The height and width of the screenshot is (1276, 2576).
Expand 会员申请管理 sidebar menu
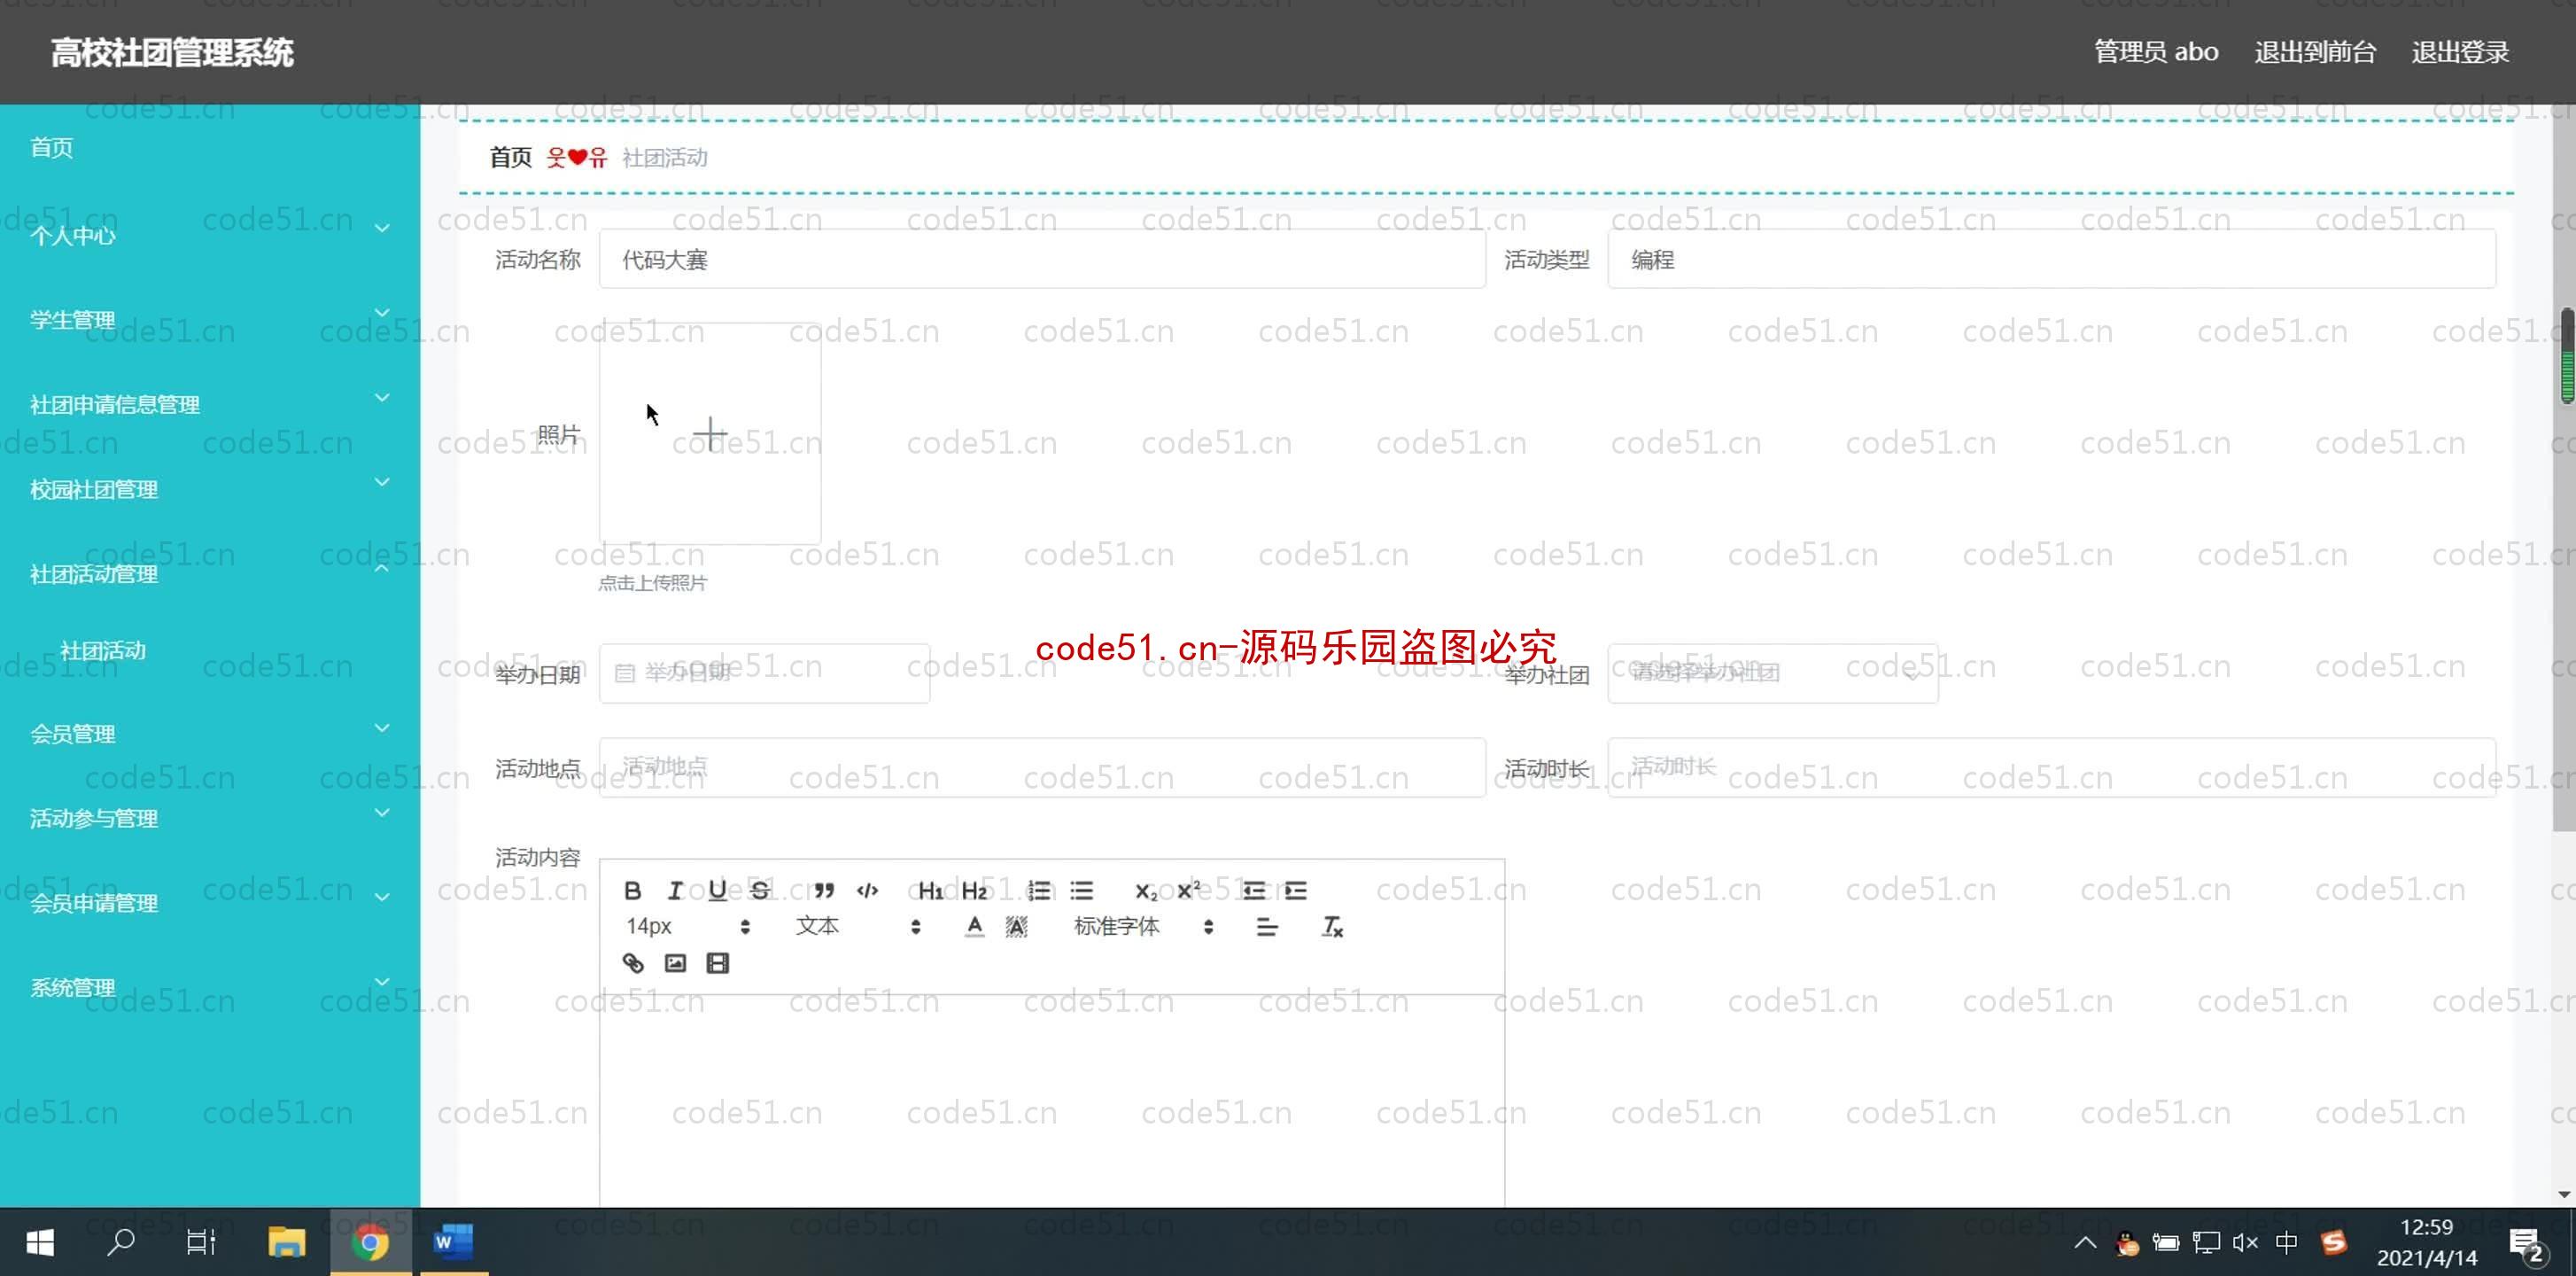click(210, 903)
